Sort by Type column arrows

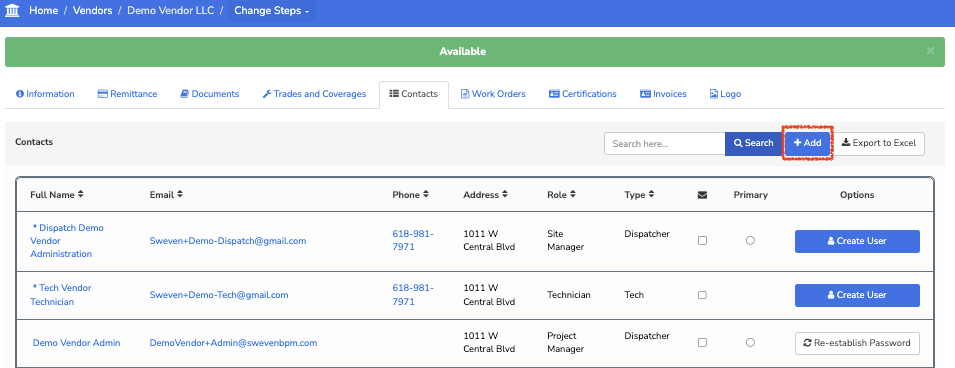(x=651, y=194)
